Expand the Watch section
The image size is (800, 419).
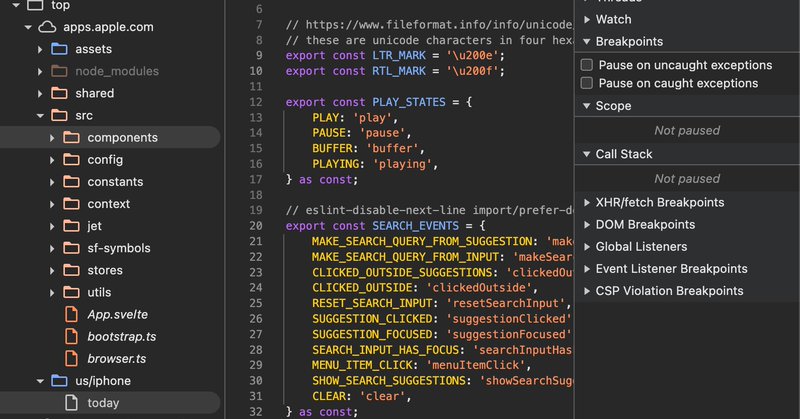587,19
